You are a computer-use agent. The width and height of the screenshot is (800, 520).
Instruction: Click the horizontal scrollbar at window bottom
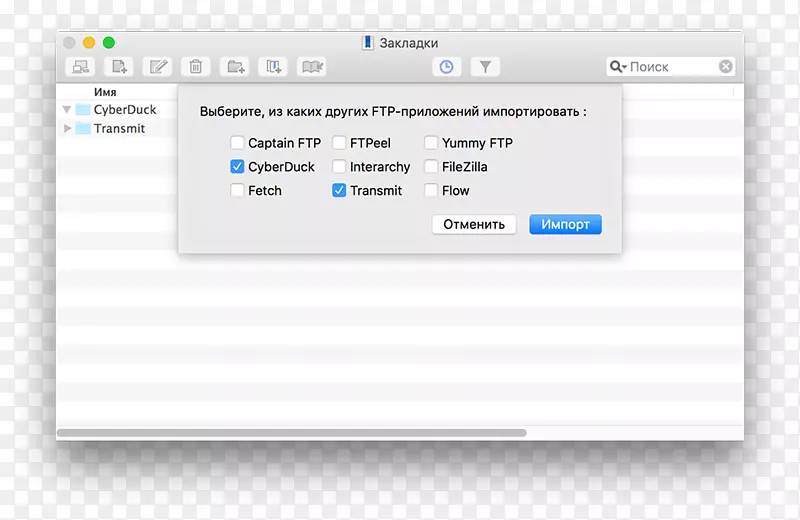pyautogui.click(x=291, y=433)
